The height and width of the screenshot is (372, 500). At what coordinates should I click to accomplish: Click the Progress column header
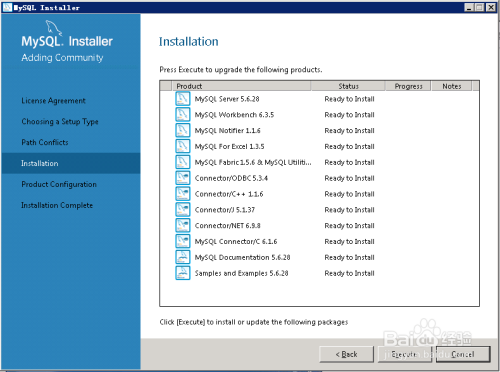tap(408, 86)
